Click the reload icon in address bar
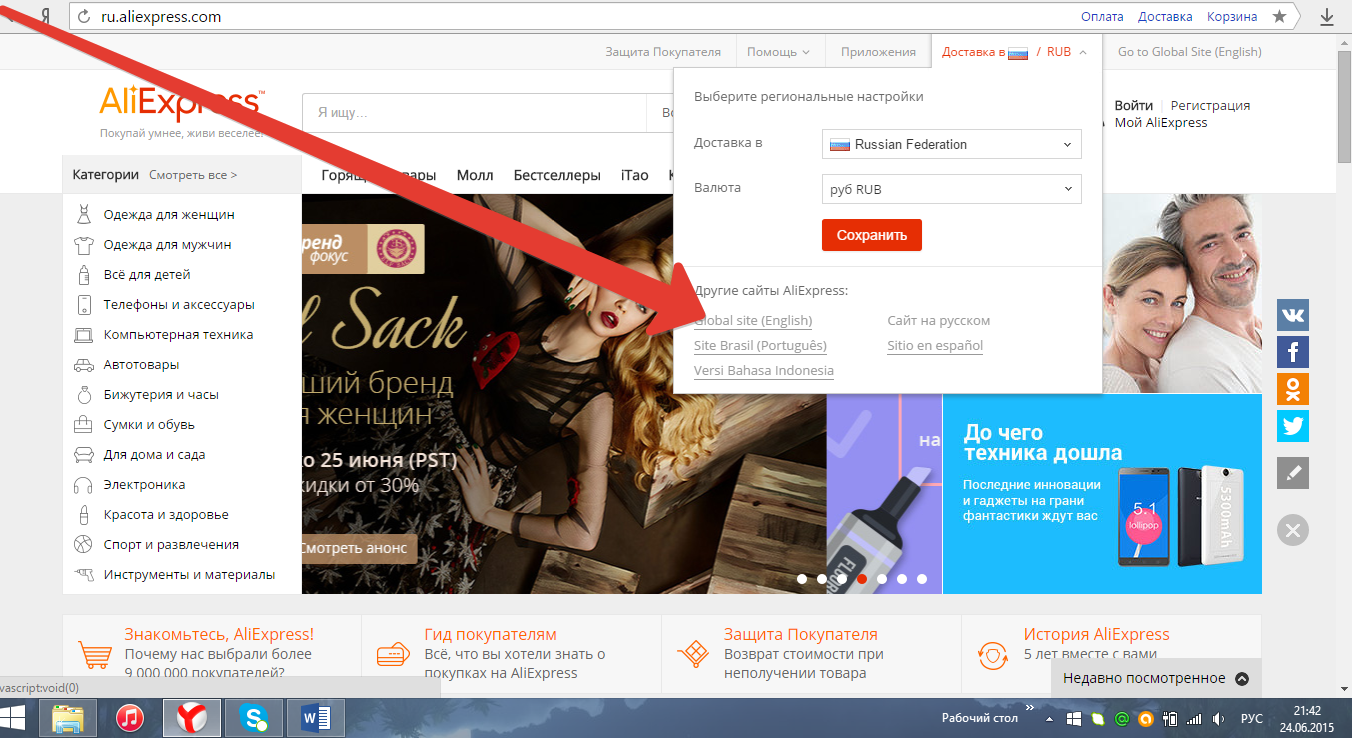The width and height of the screenshot is (1352, 738). [83, 17]
